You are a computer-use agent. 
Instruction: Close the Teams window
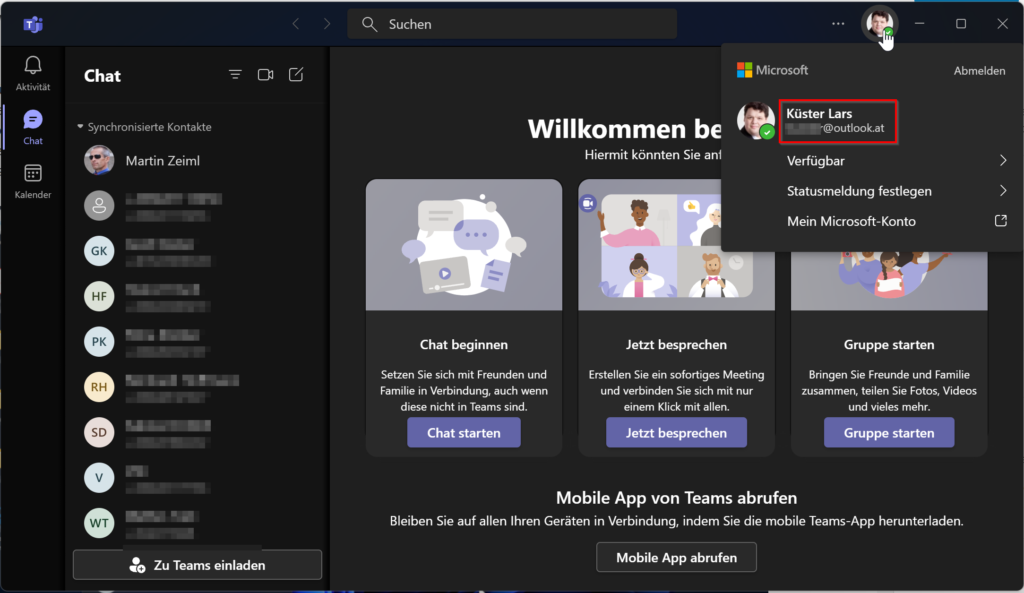click(x=1002, y=24)
